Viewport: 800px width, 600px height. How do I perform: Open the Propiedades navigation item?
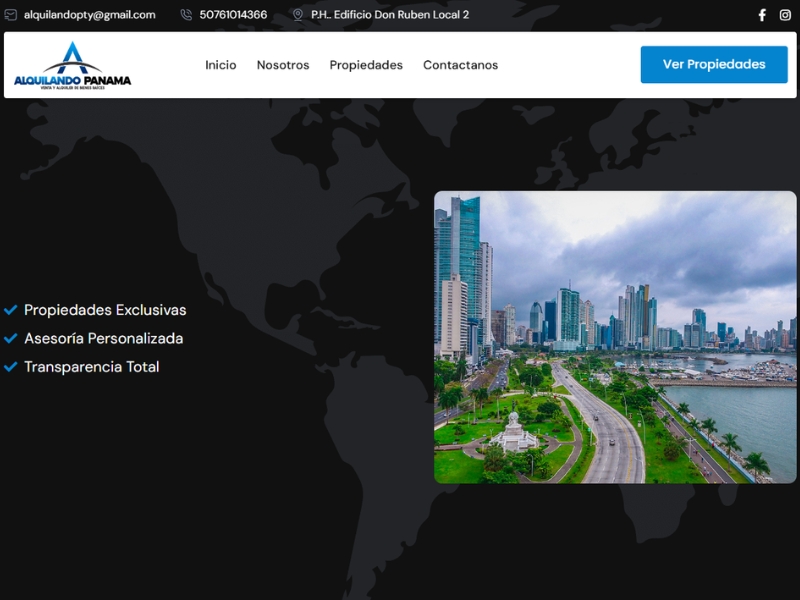[366, 65]
